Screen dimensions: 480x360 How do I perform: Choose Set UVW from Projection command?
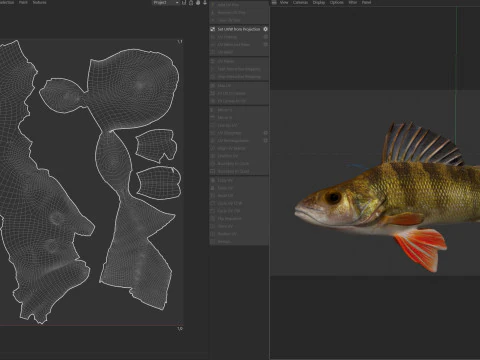[x=239, y=29]
